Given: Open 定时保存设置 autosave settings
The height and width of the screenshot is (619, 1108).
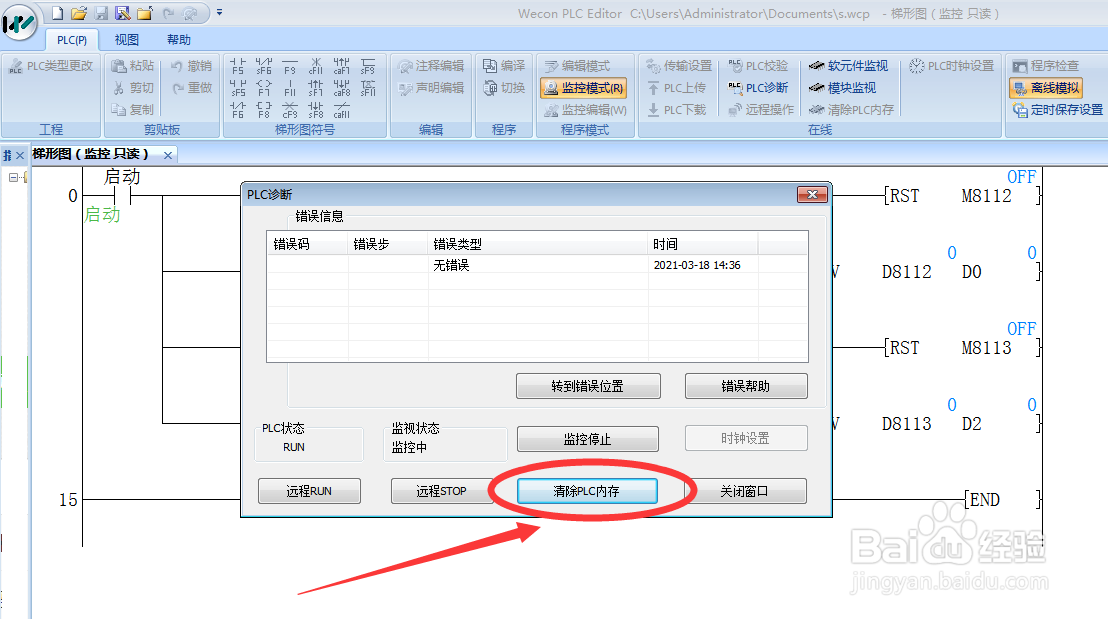Looking at the screenshot, I should (1058, 110).
